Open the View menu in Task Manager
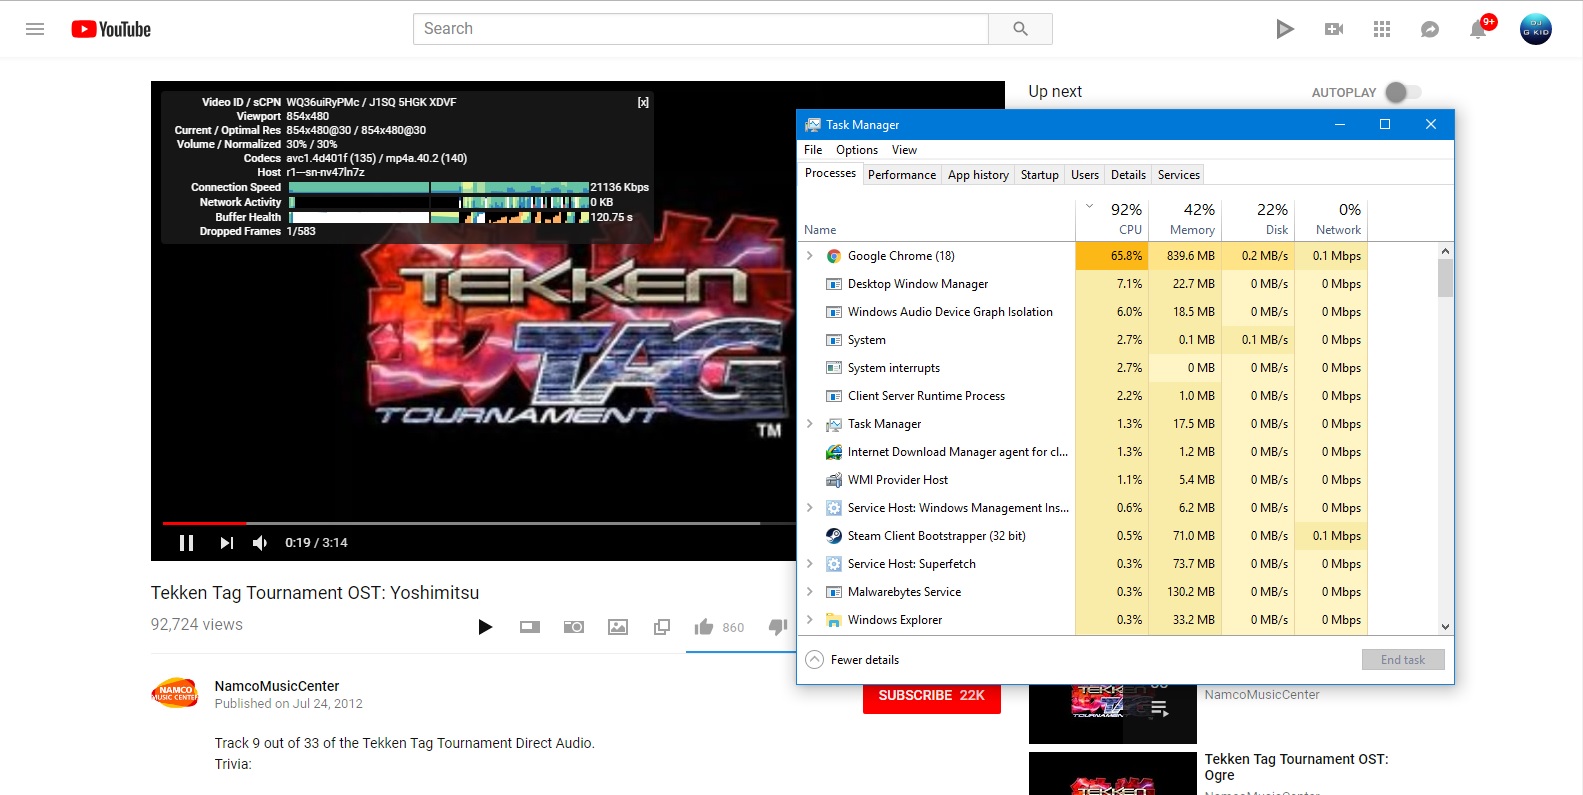This screenshot has width=1583, height=795. pos(904,150)
